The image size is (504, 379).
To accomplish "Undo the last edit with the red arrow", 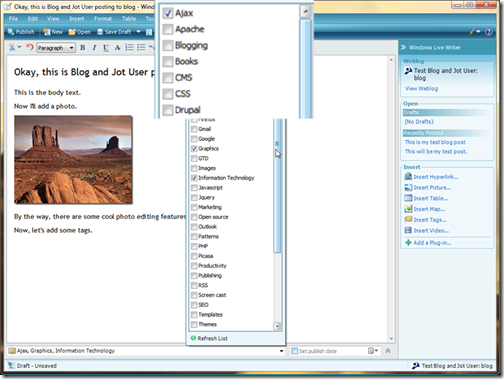I will click(30, 47).
